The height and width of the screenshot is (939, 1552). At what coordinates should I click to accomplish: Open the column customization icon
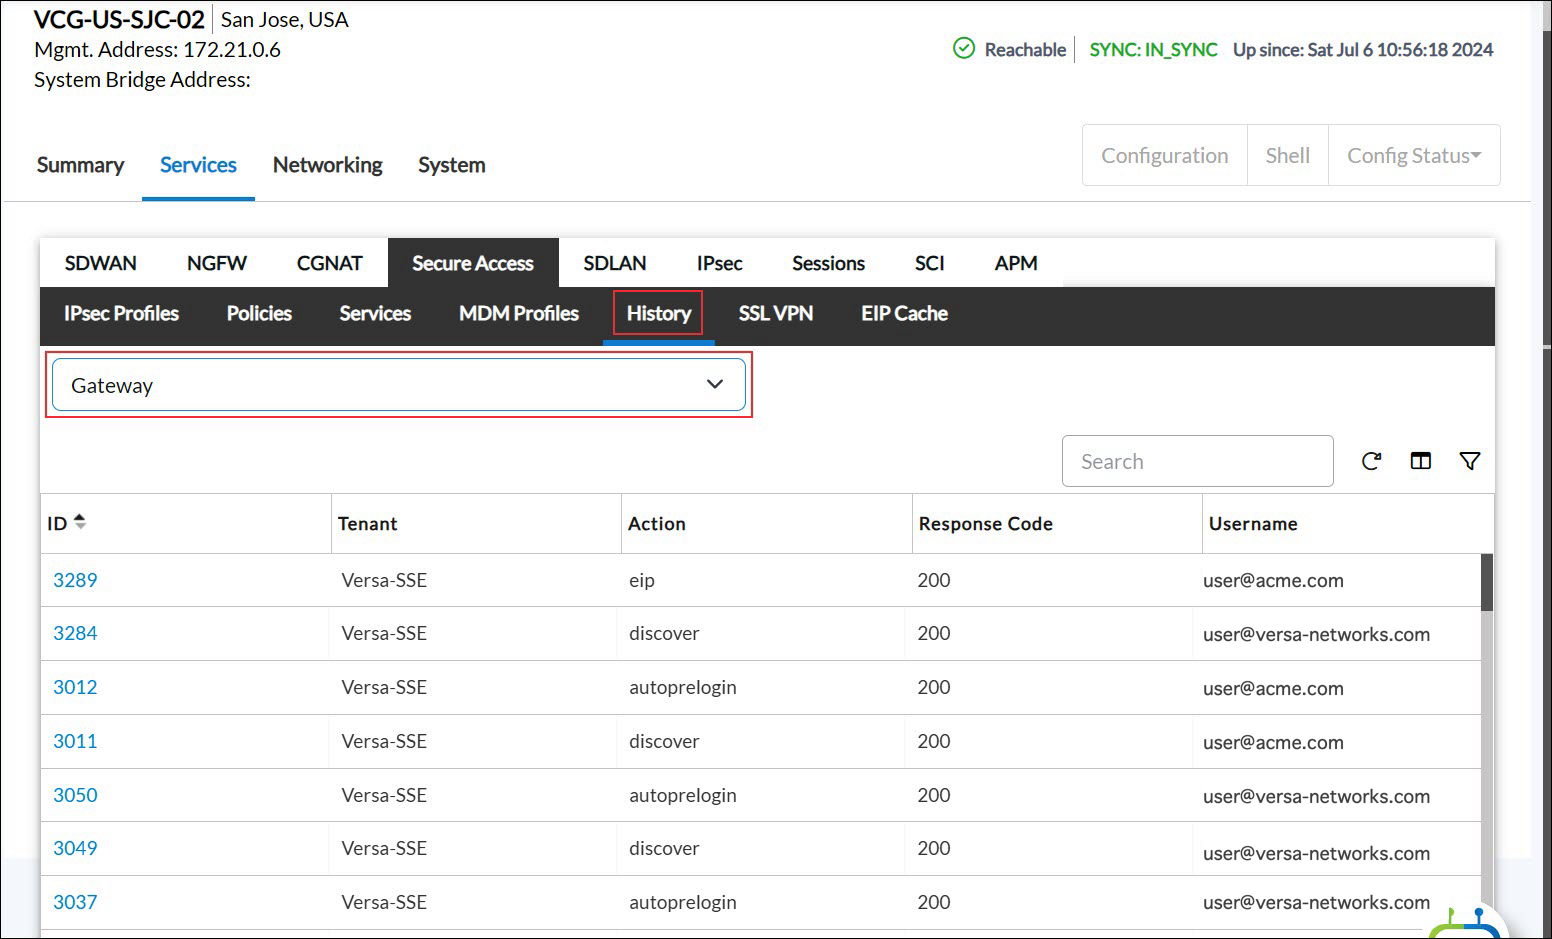click(x=1420, y=461)
